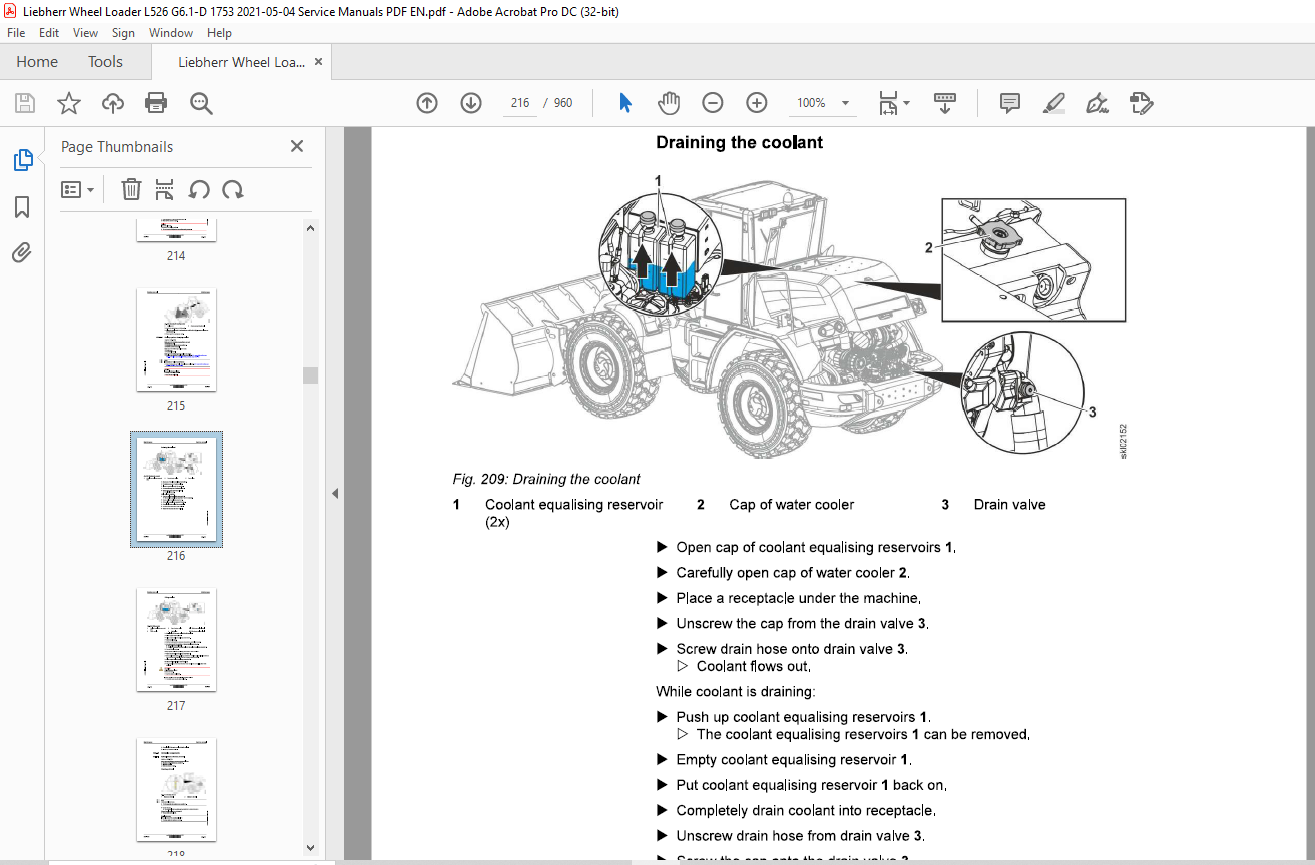
Task: Select page 214 thumbnail
Action: pos(176,229)
